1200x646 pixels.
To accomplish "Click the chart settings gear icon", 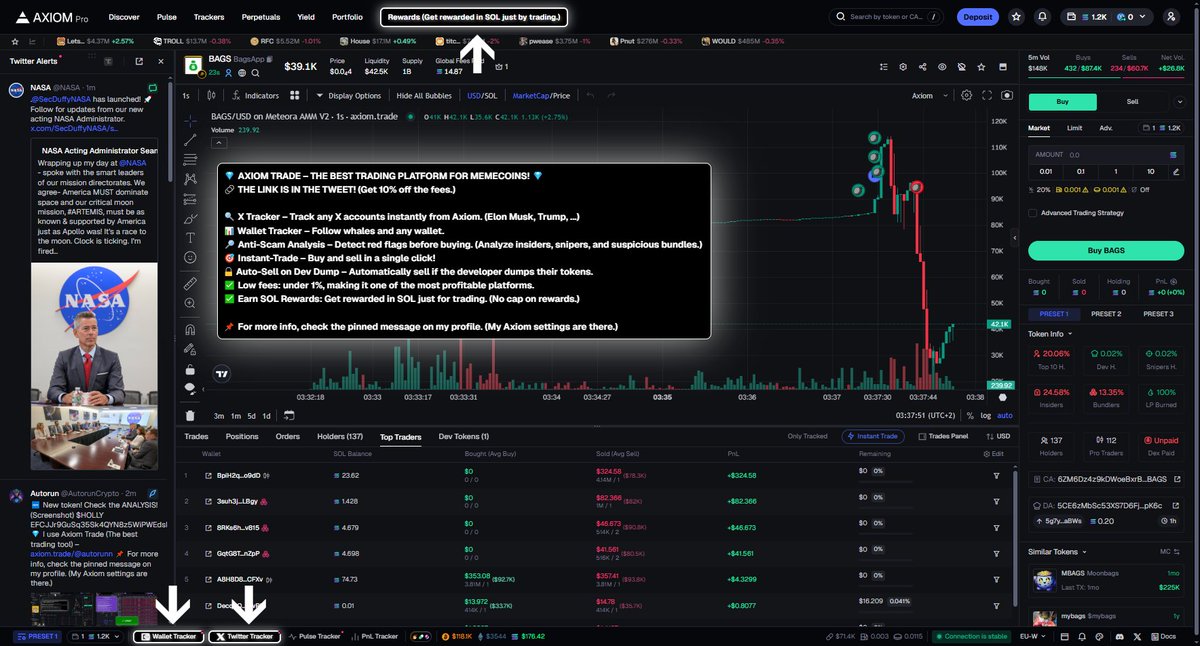I will point(966,96).
